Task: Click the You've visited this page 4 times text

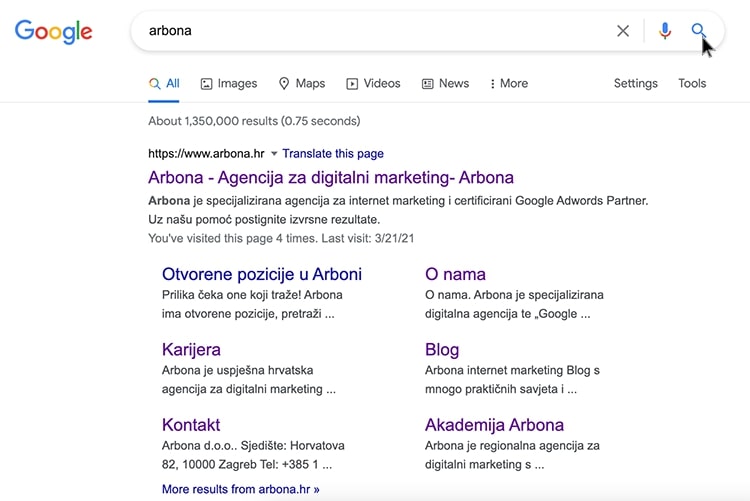Action: click(x=281, y=238)
